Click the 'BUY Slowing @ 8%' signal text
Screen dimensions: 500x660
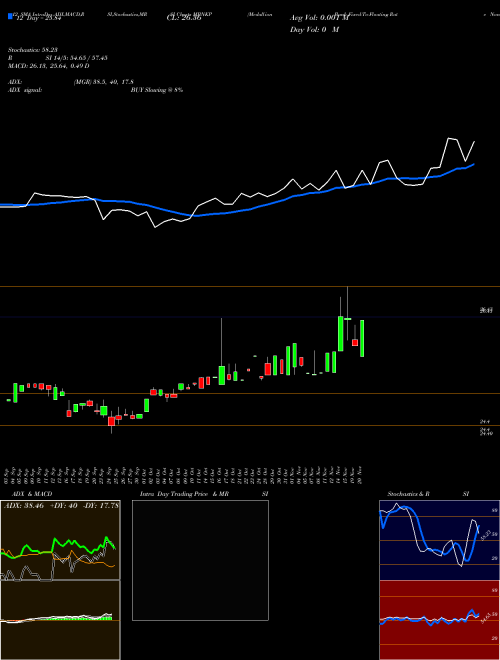pyautogui.click(x=157, y=90)
